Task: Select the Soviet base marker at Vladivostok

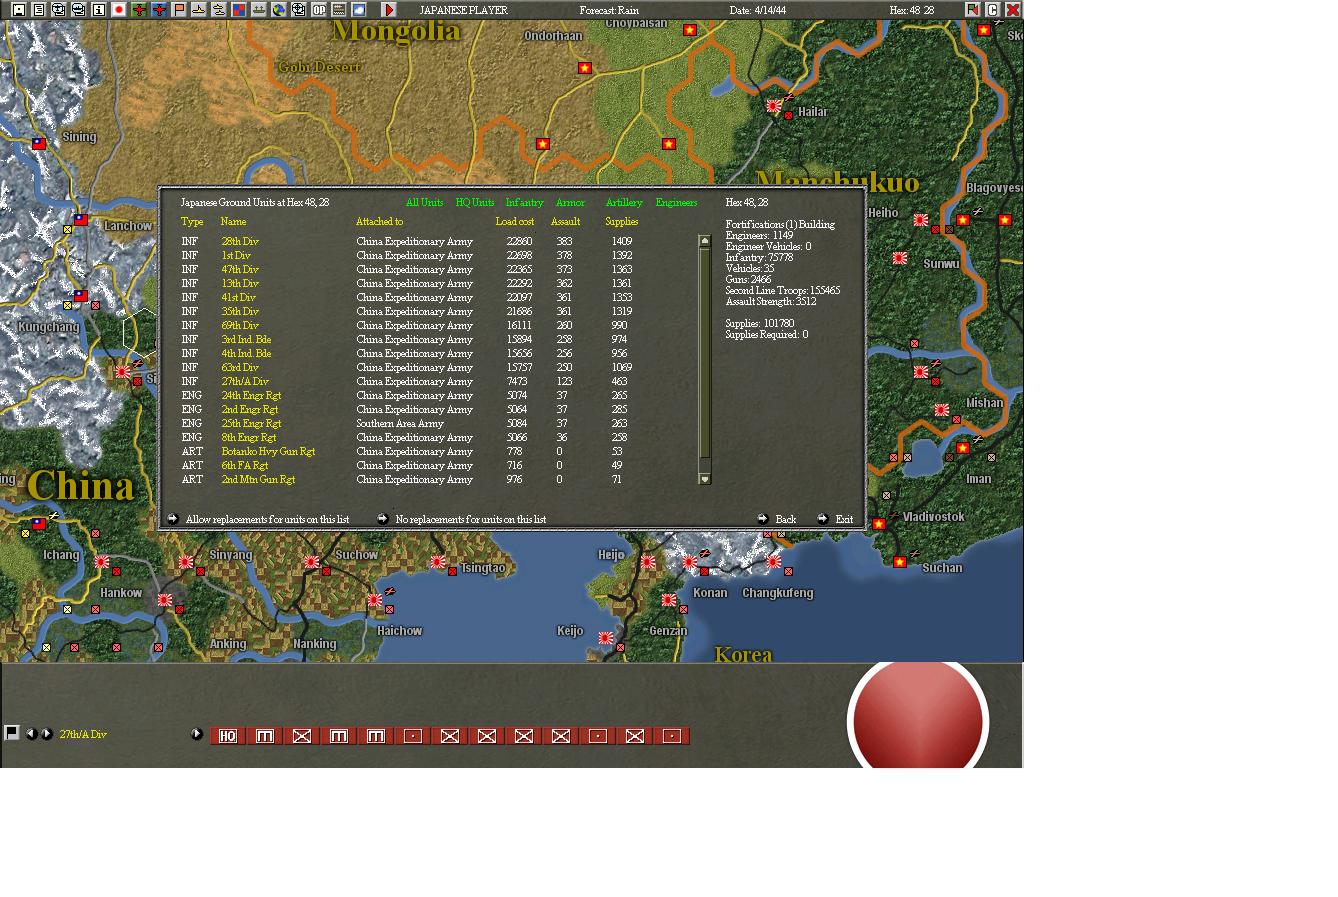Action: (878, 524)
